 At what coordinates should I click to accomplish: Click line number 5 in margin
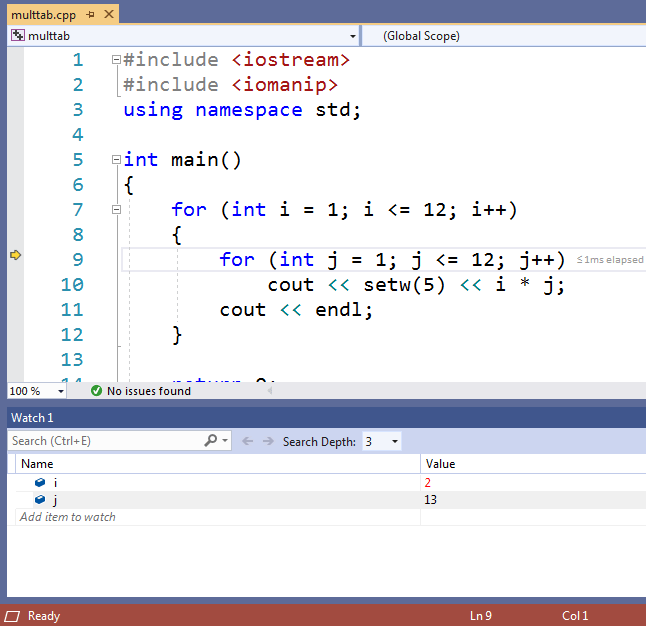pyautogui.click(x=78, y=159)
